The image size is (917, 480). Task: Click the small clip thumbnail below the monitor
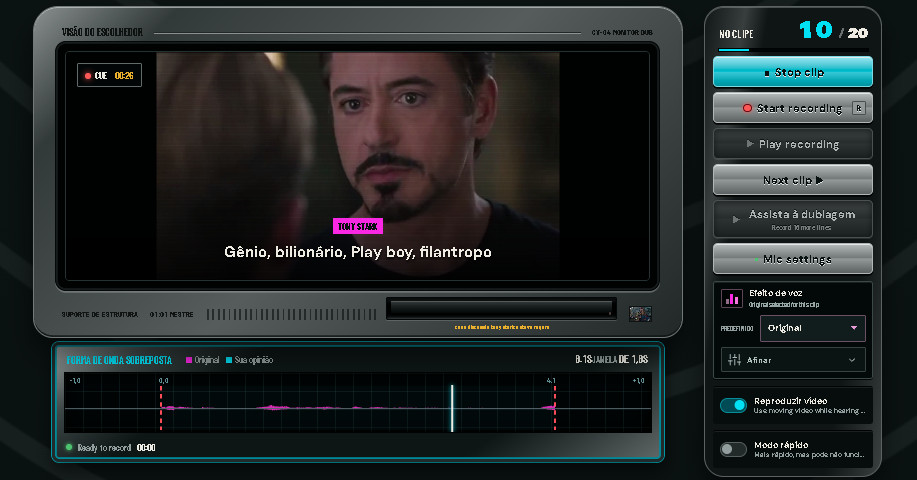640,314
